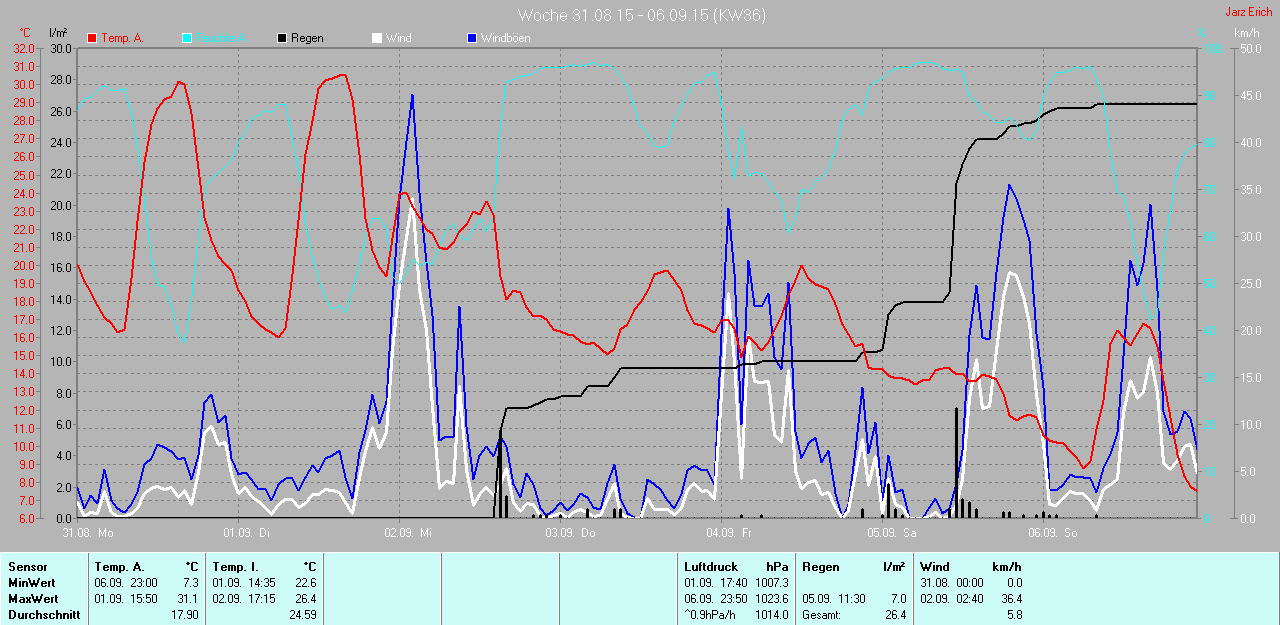The height and width of the screenshot is (625, 1280).
Task: Click the minimum pressure value 1007.3
Action: pyautogui.click(x=772, y=583)
